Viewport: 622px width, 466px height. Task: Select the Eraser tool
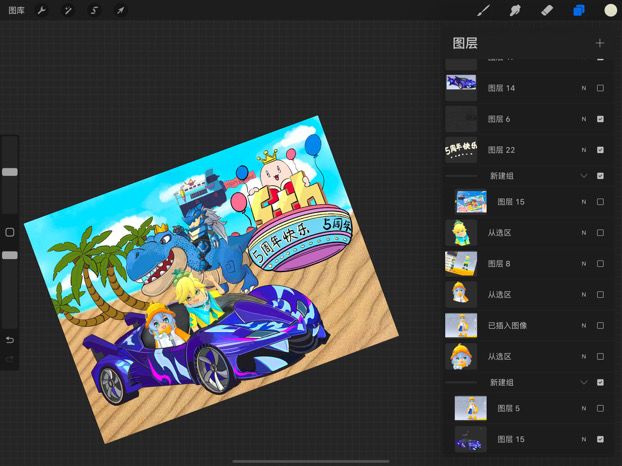click(547, 10)
